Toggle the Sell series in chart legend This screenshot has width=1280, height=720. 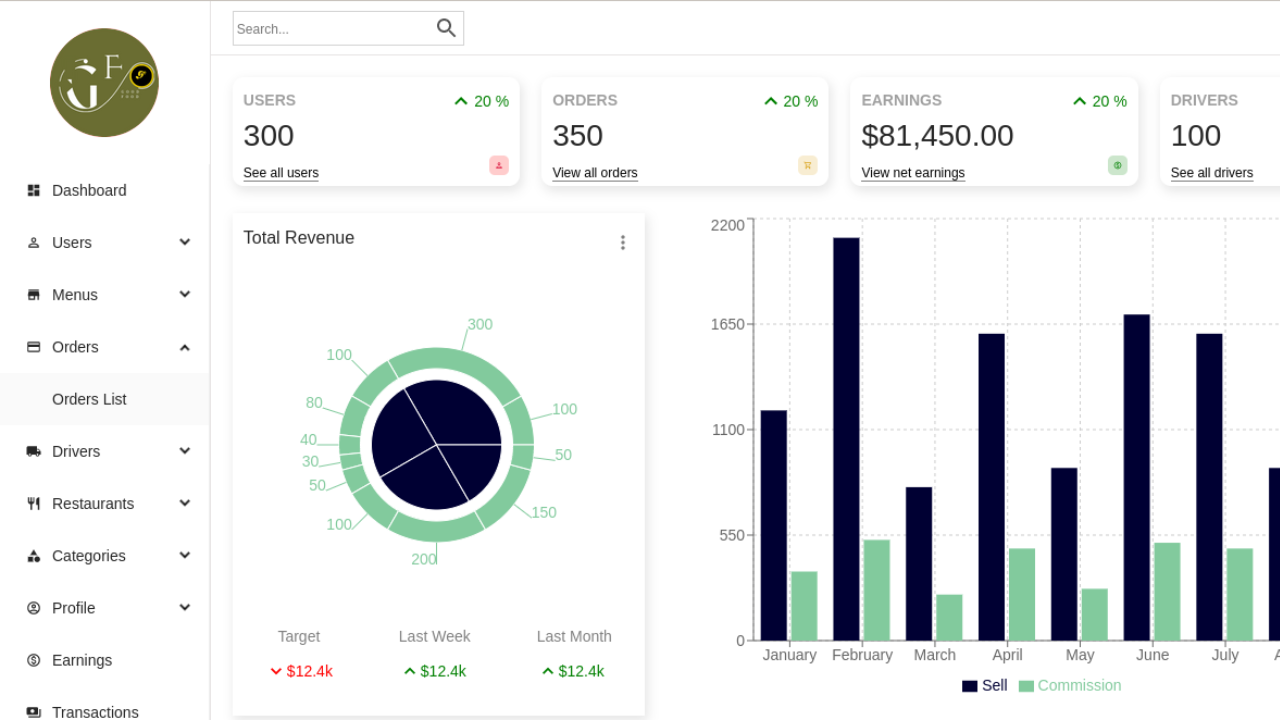pos(984,686)
